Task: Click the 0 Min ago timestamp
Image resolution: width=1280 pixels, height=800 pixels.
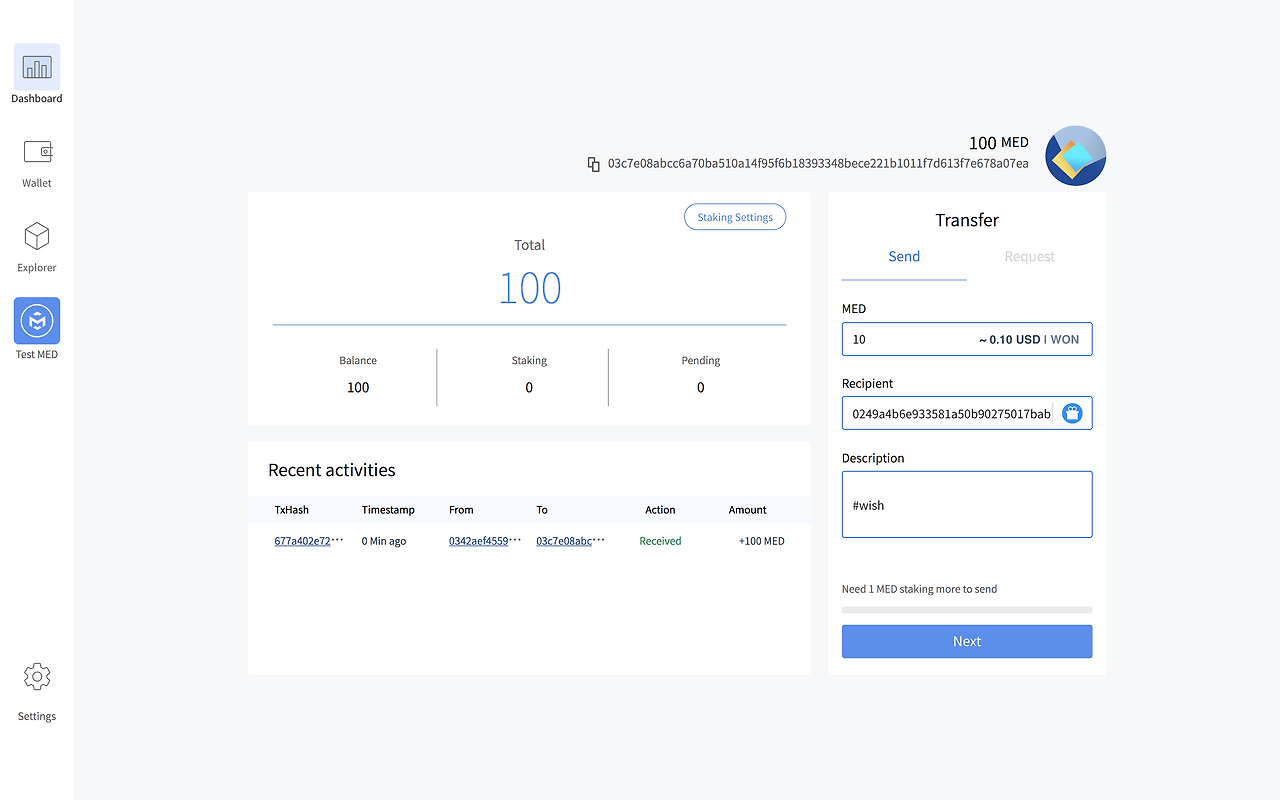Action: click(384, 541)
